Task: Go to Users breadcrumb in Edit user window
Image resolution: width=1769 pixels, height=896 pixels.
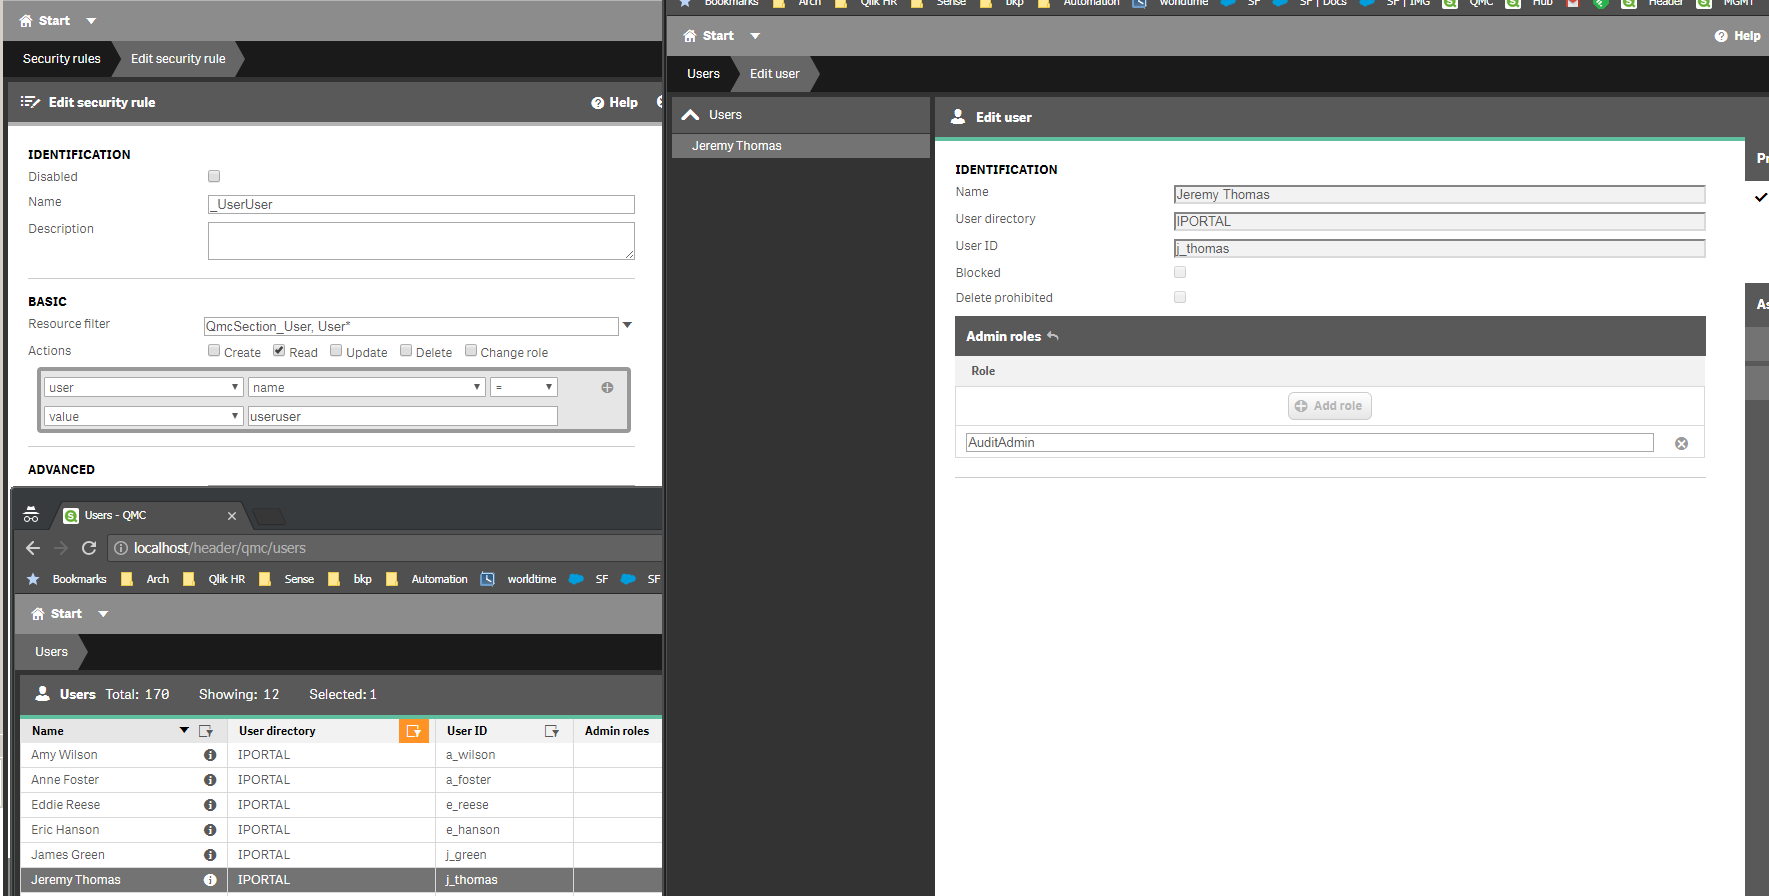Action: (703, 74)
